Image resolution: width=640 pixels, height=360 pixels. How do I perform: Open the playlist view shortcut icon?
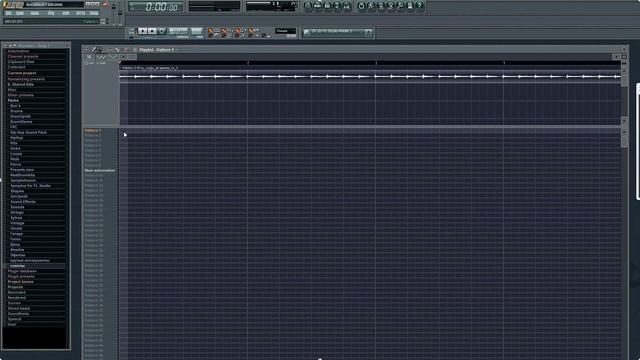tap(308, 6)
